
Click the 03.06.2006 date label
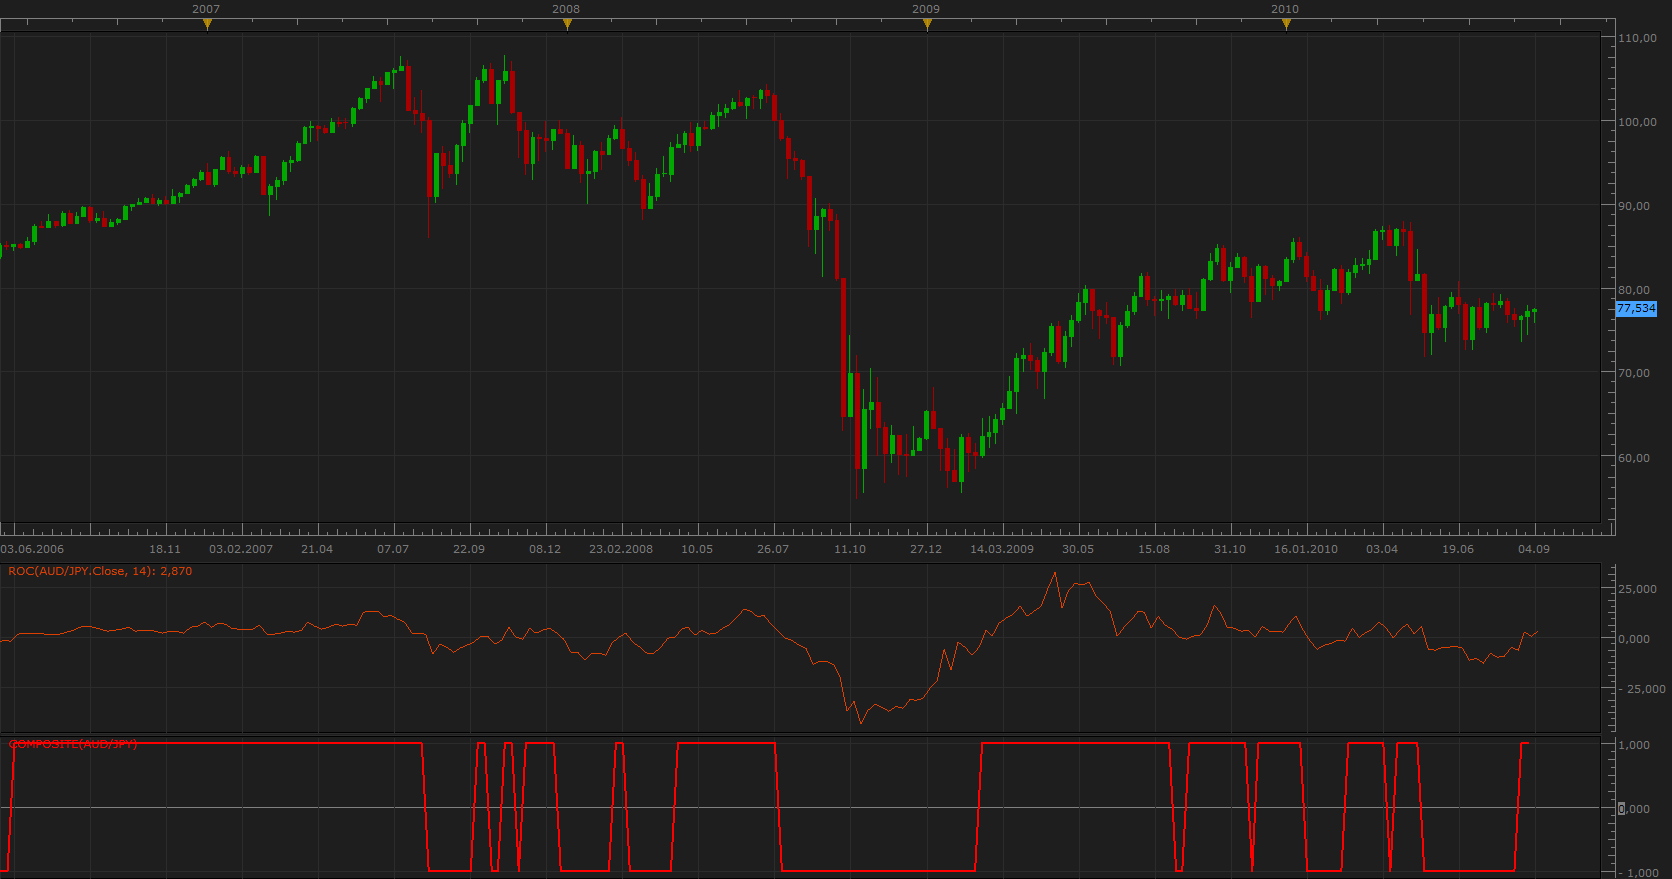coord(32,549)
